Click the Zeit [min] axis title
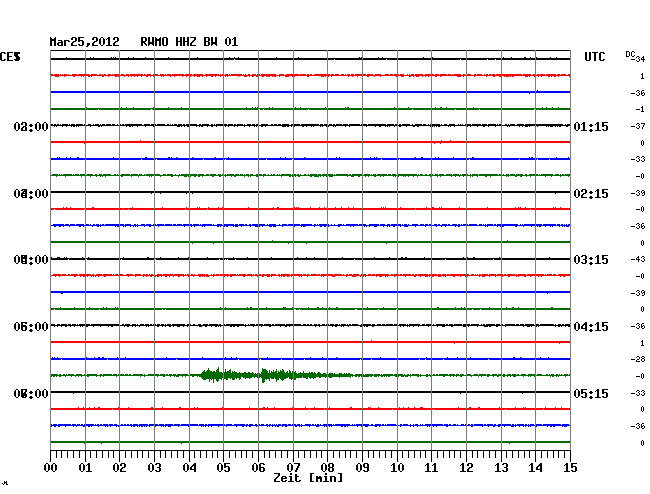This screenshot has width=650, height=494. tap(308, 478)
